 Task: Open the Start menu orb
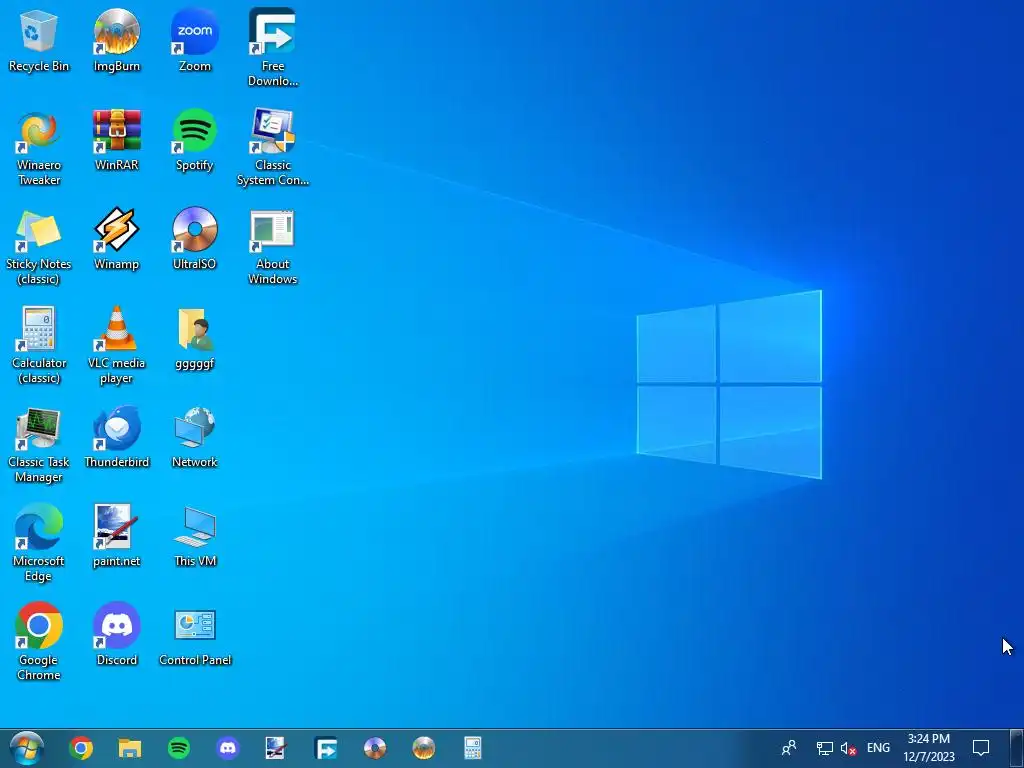point(26,748)
